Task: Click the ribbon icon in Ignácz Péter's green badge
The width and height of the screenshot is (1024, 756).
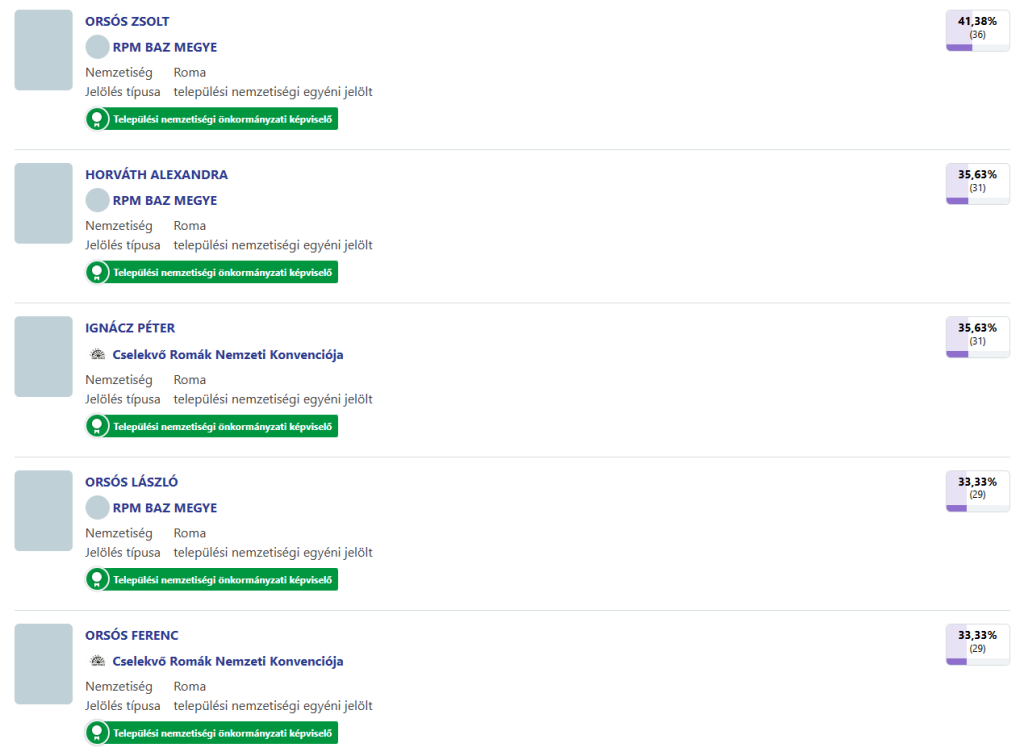Action: [x=97, y=426]
